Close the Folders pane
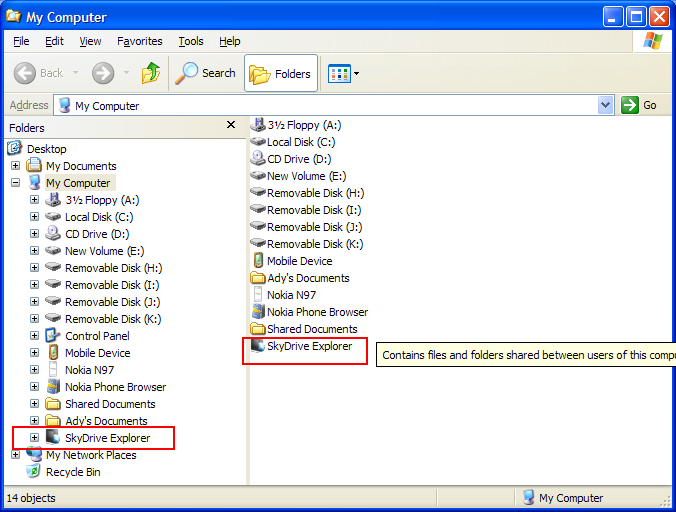This screenshot has width=676, height=512. pos(231,125)
